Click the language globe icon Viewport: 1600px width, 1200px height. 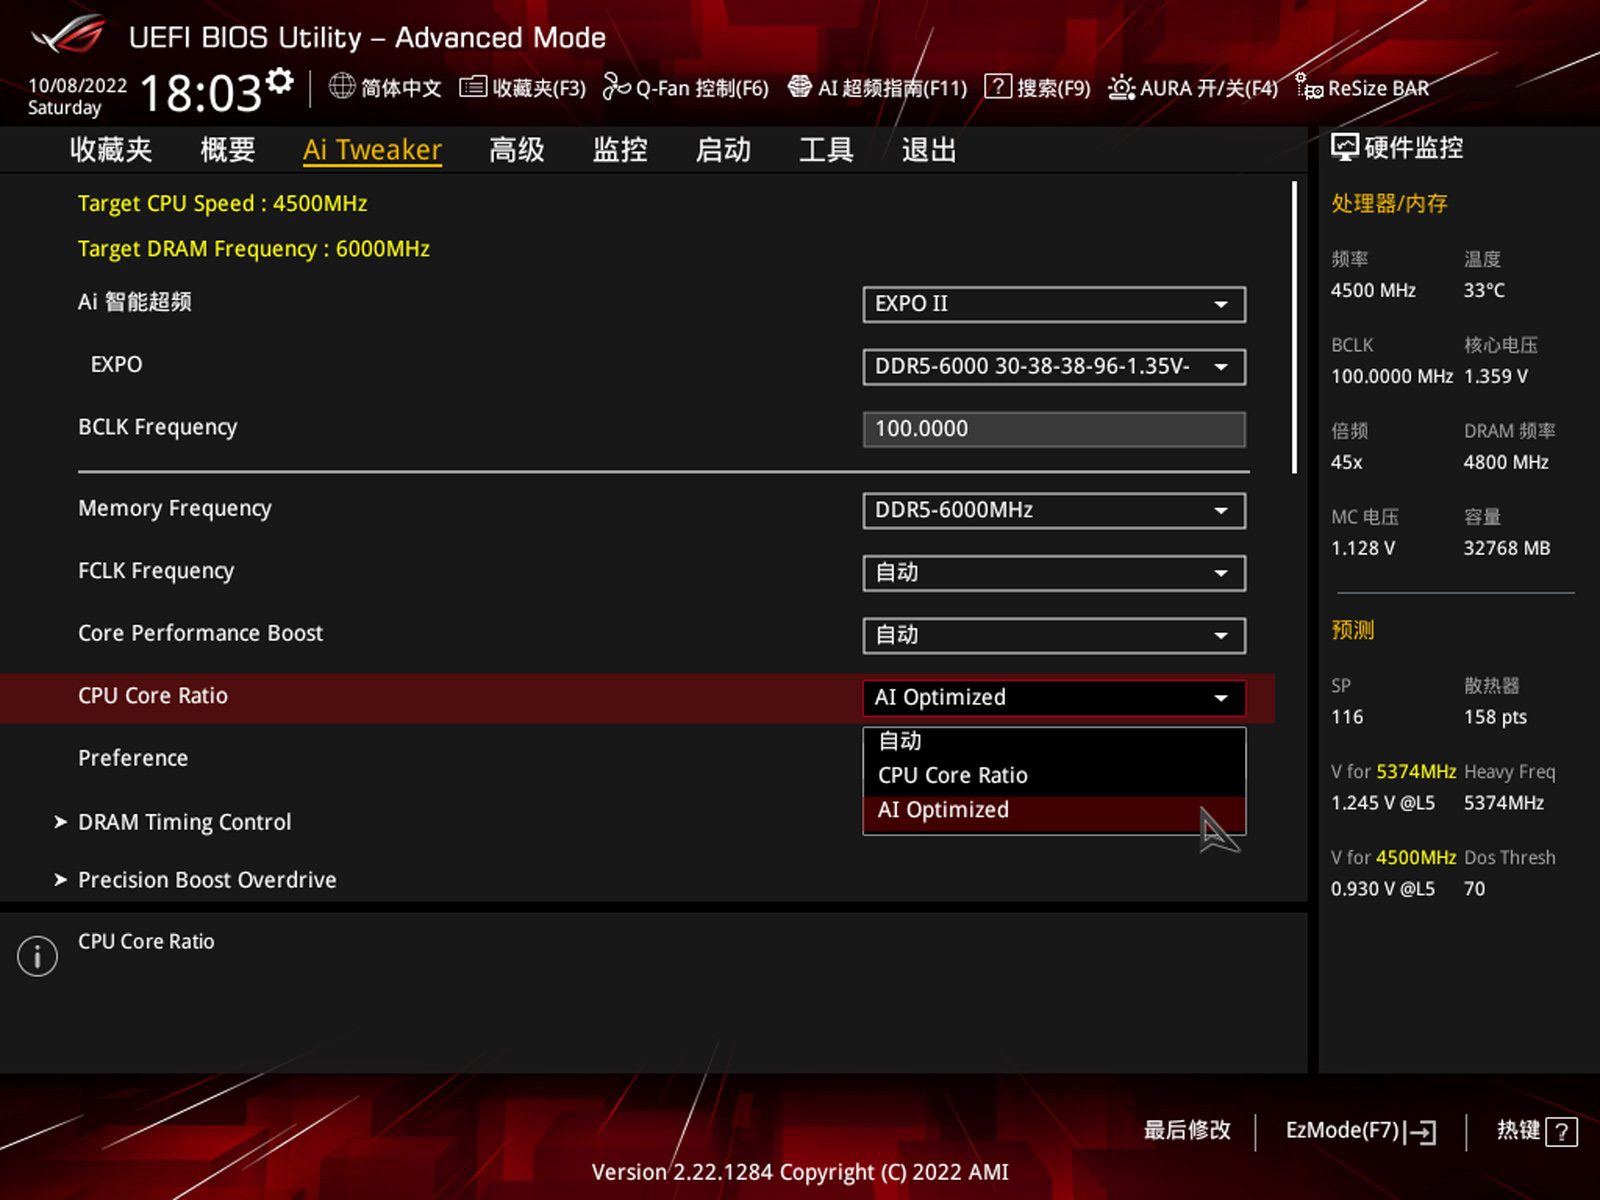[x=342, y=86]
